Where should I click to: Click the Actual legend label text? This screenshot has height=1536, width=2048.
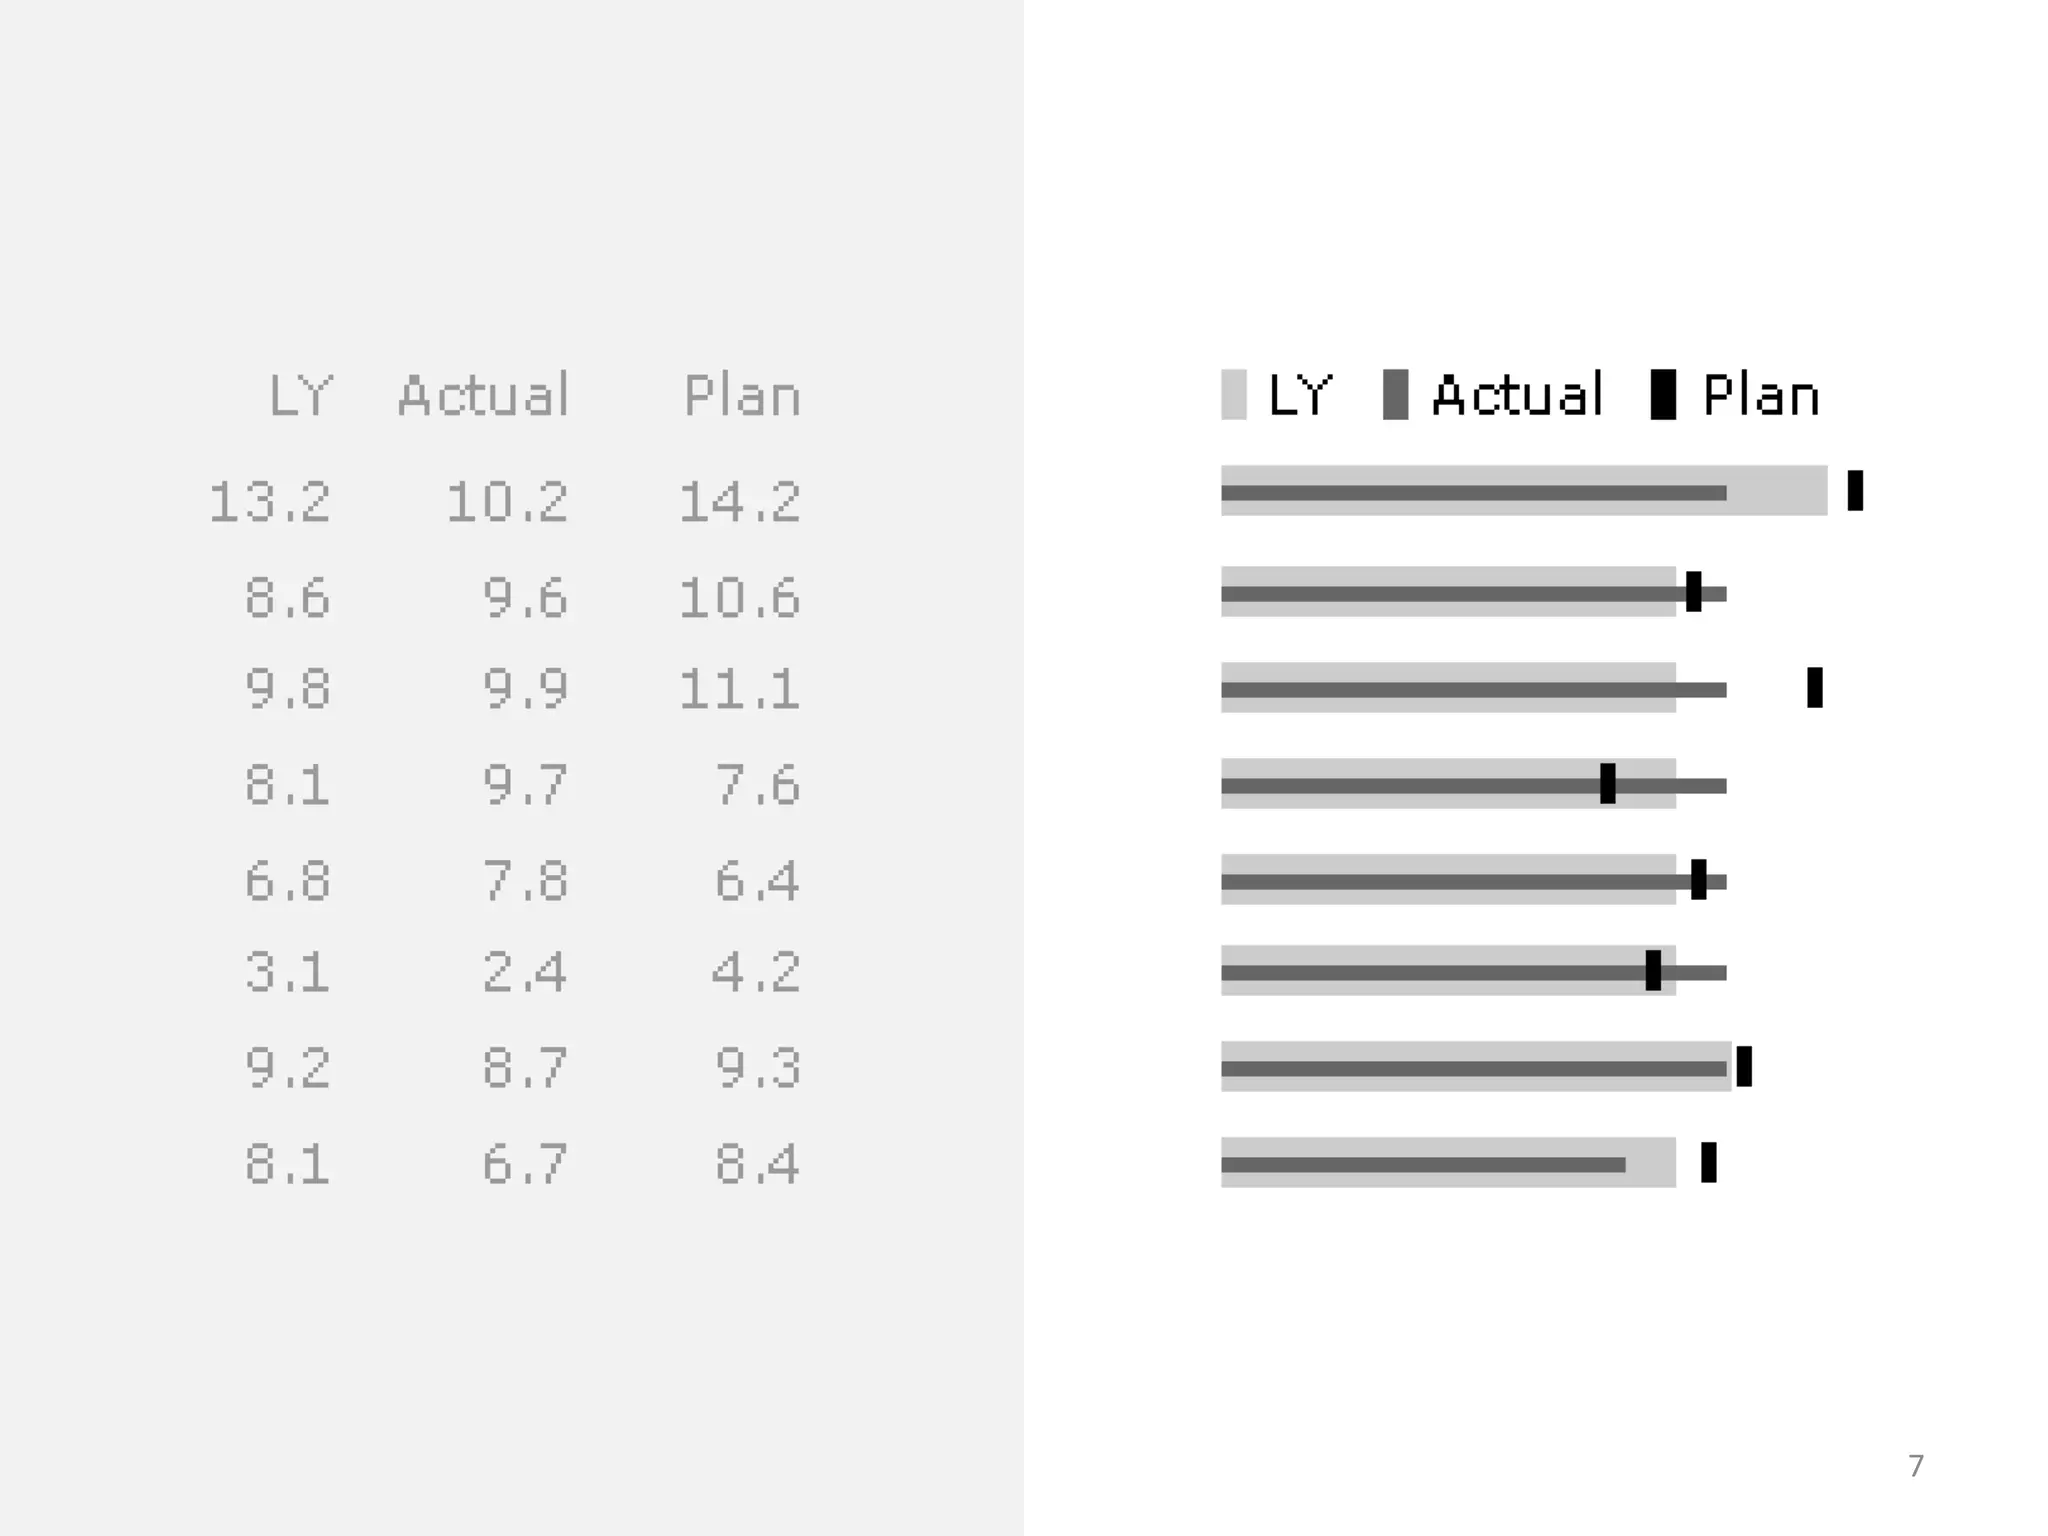pos(1517,395)
